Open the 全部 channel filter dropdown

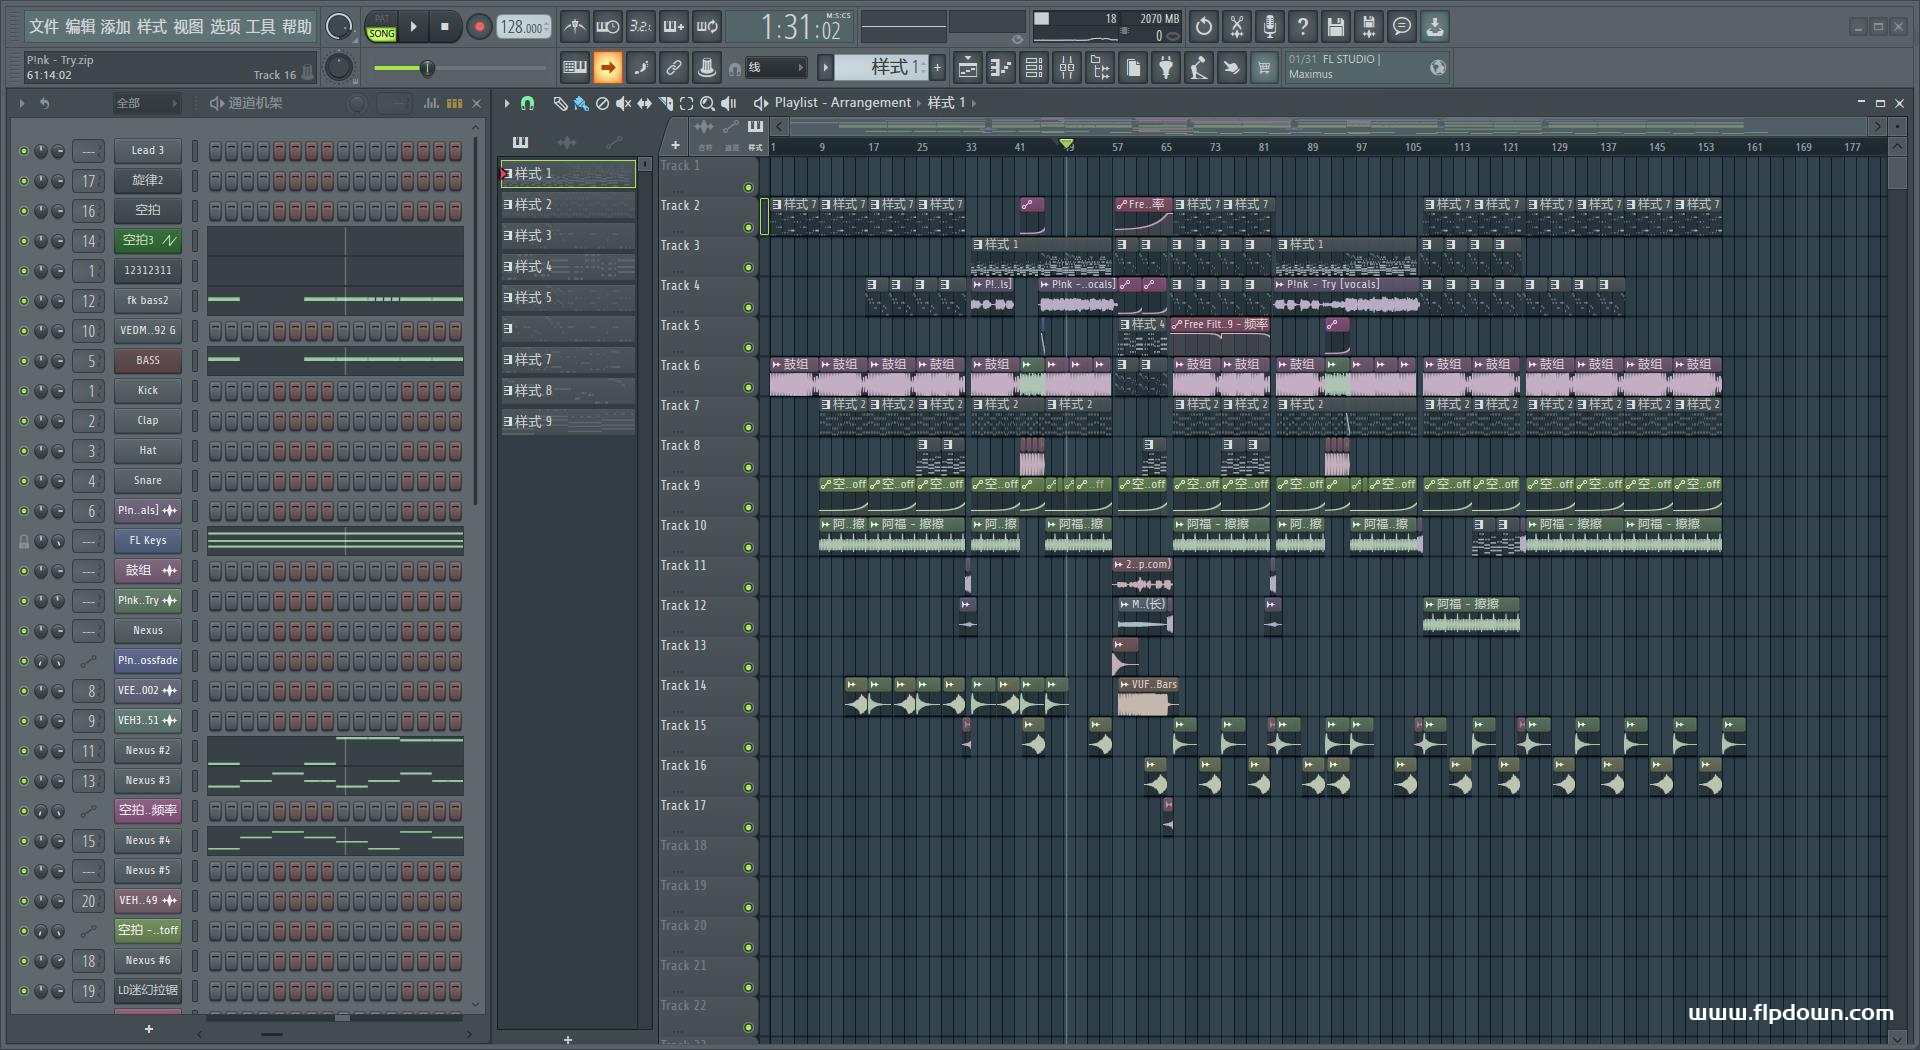[x=146, y=103]
